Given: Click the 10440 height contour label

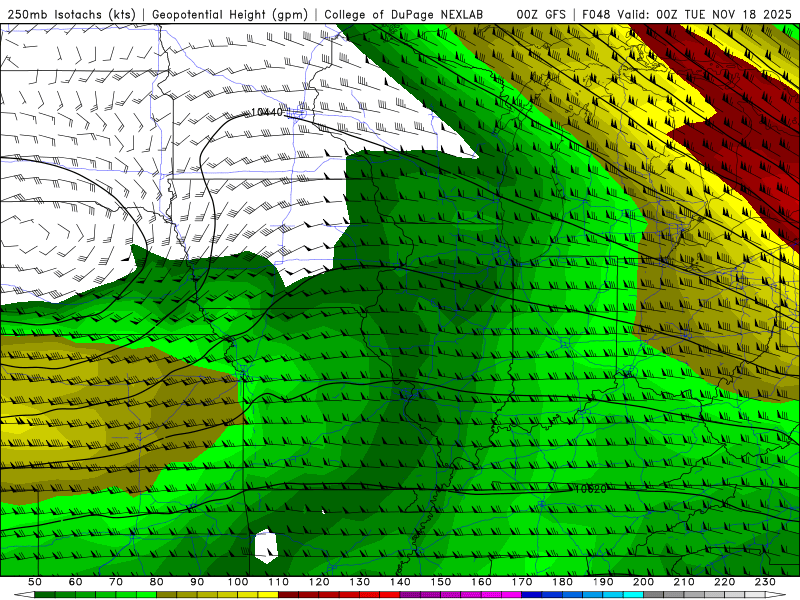Looking at the screenshot, I should [x=267, y=112].
